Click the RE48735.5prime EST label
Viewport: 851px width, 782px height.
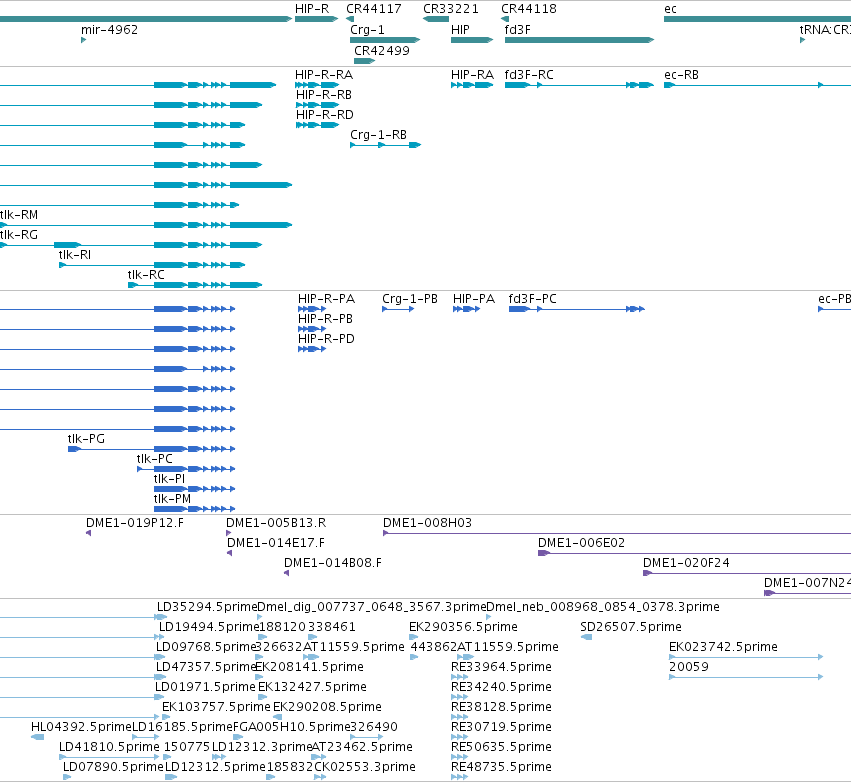tap(501, 767)
